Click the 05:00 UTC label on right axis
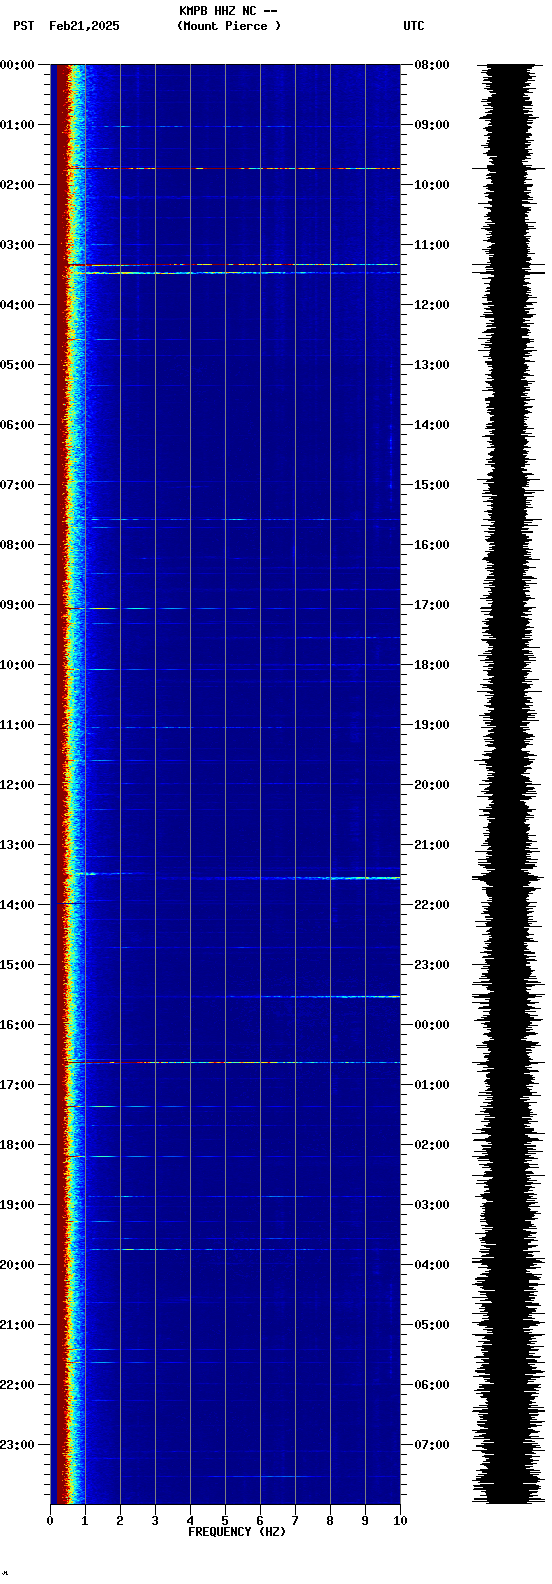The height and width of the screenshot is (1584, 552). click(x=432, y=1325)
